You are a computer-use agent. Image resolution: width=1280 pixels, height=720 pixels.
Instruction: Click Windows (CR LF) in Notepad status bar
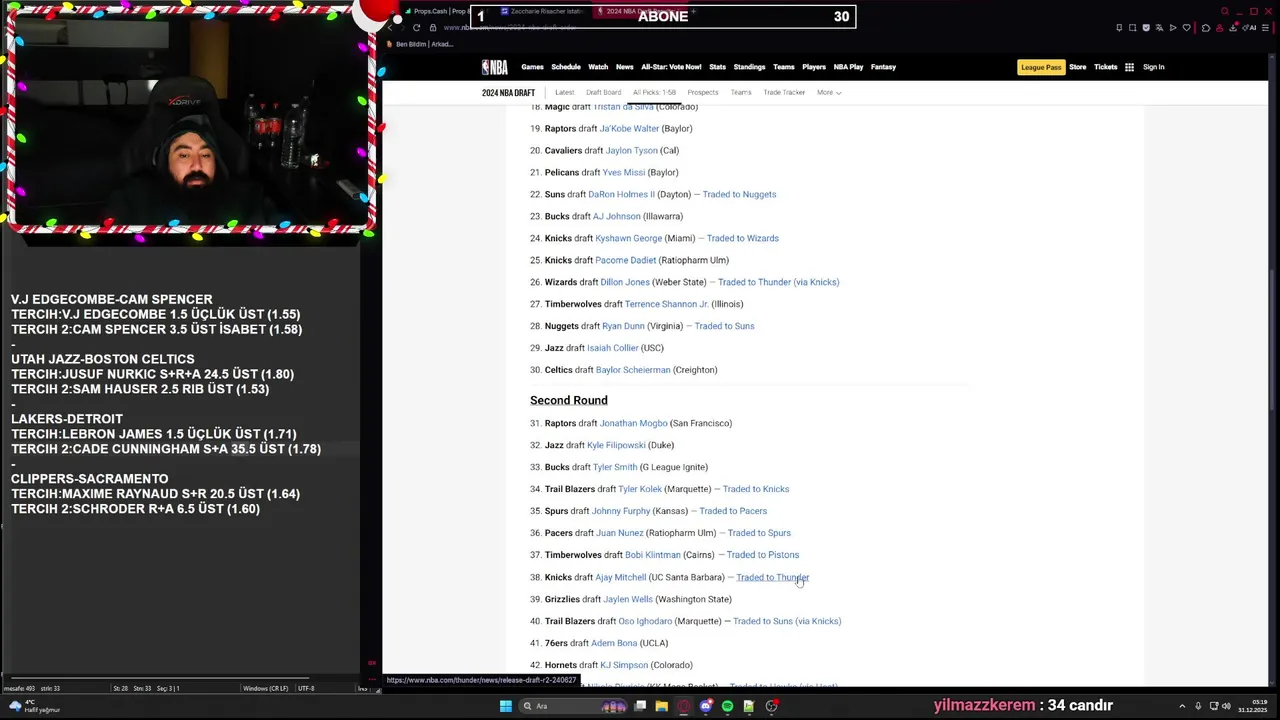(265, 688)
